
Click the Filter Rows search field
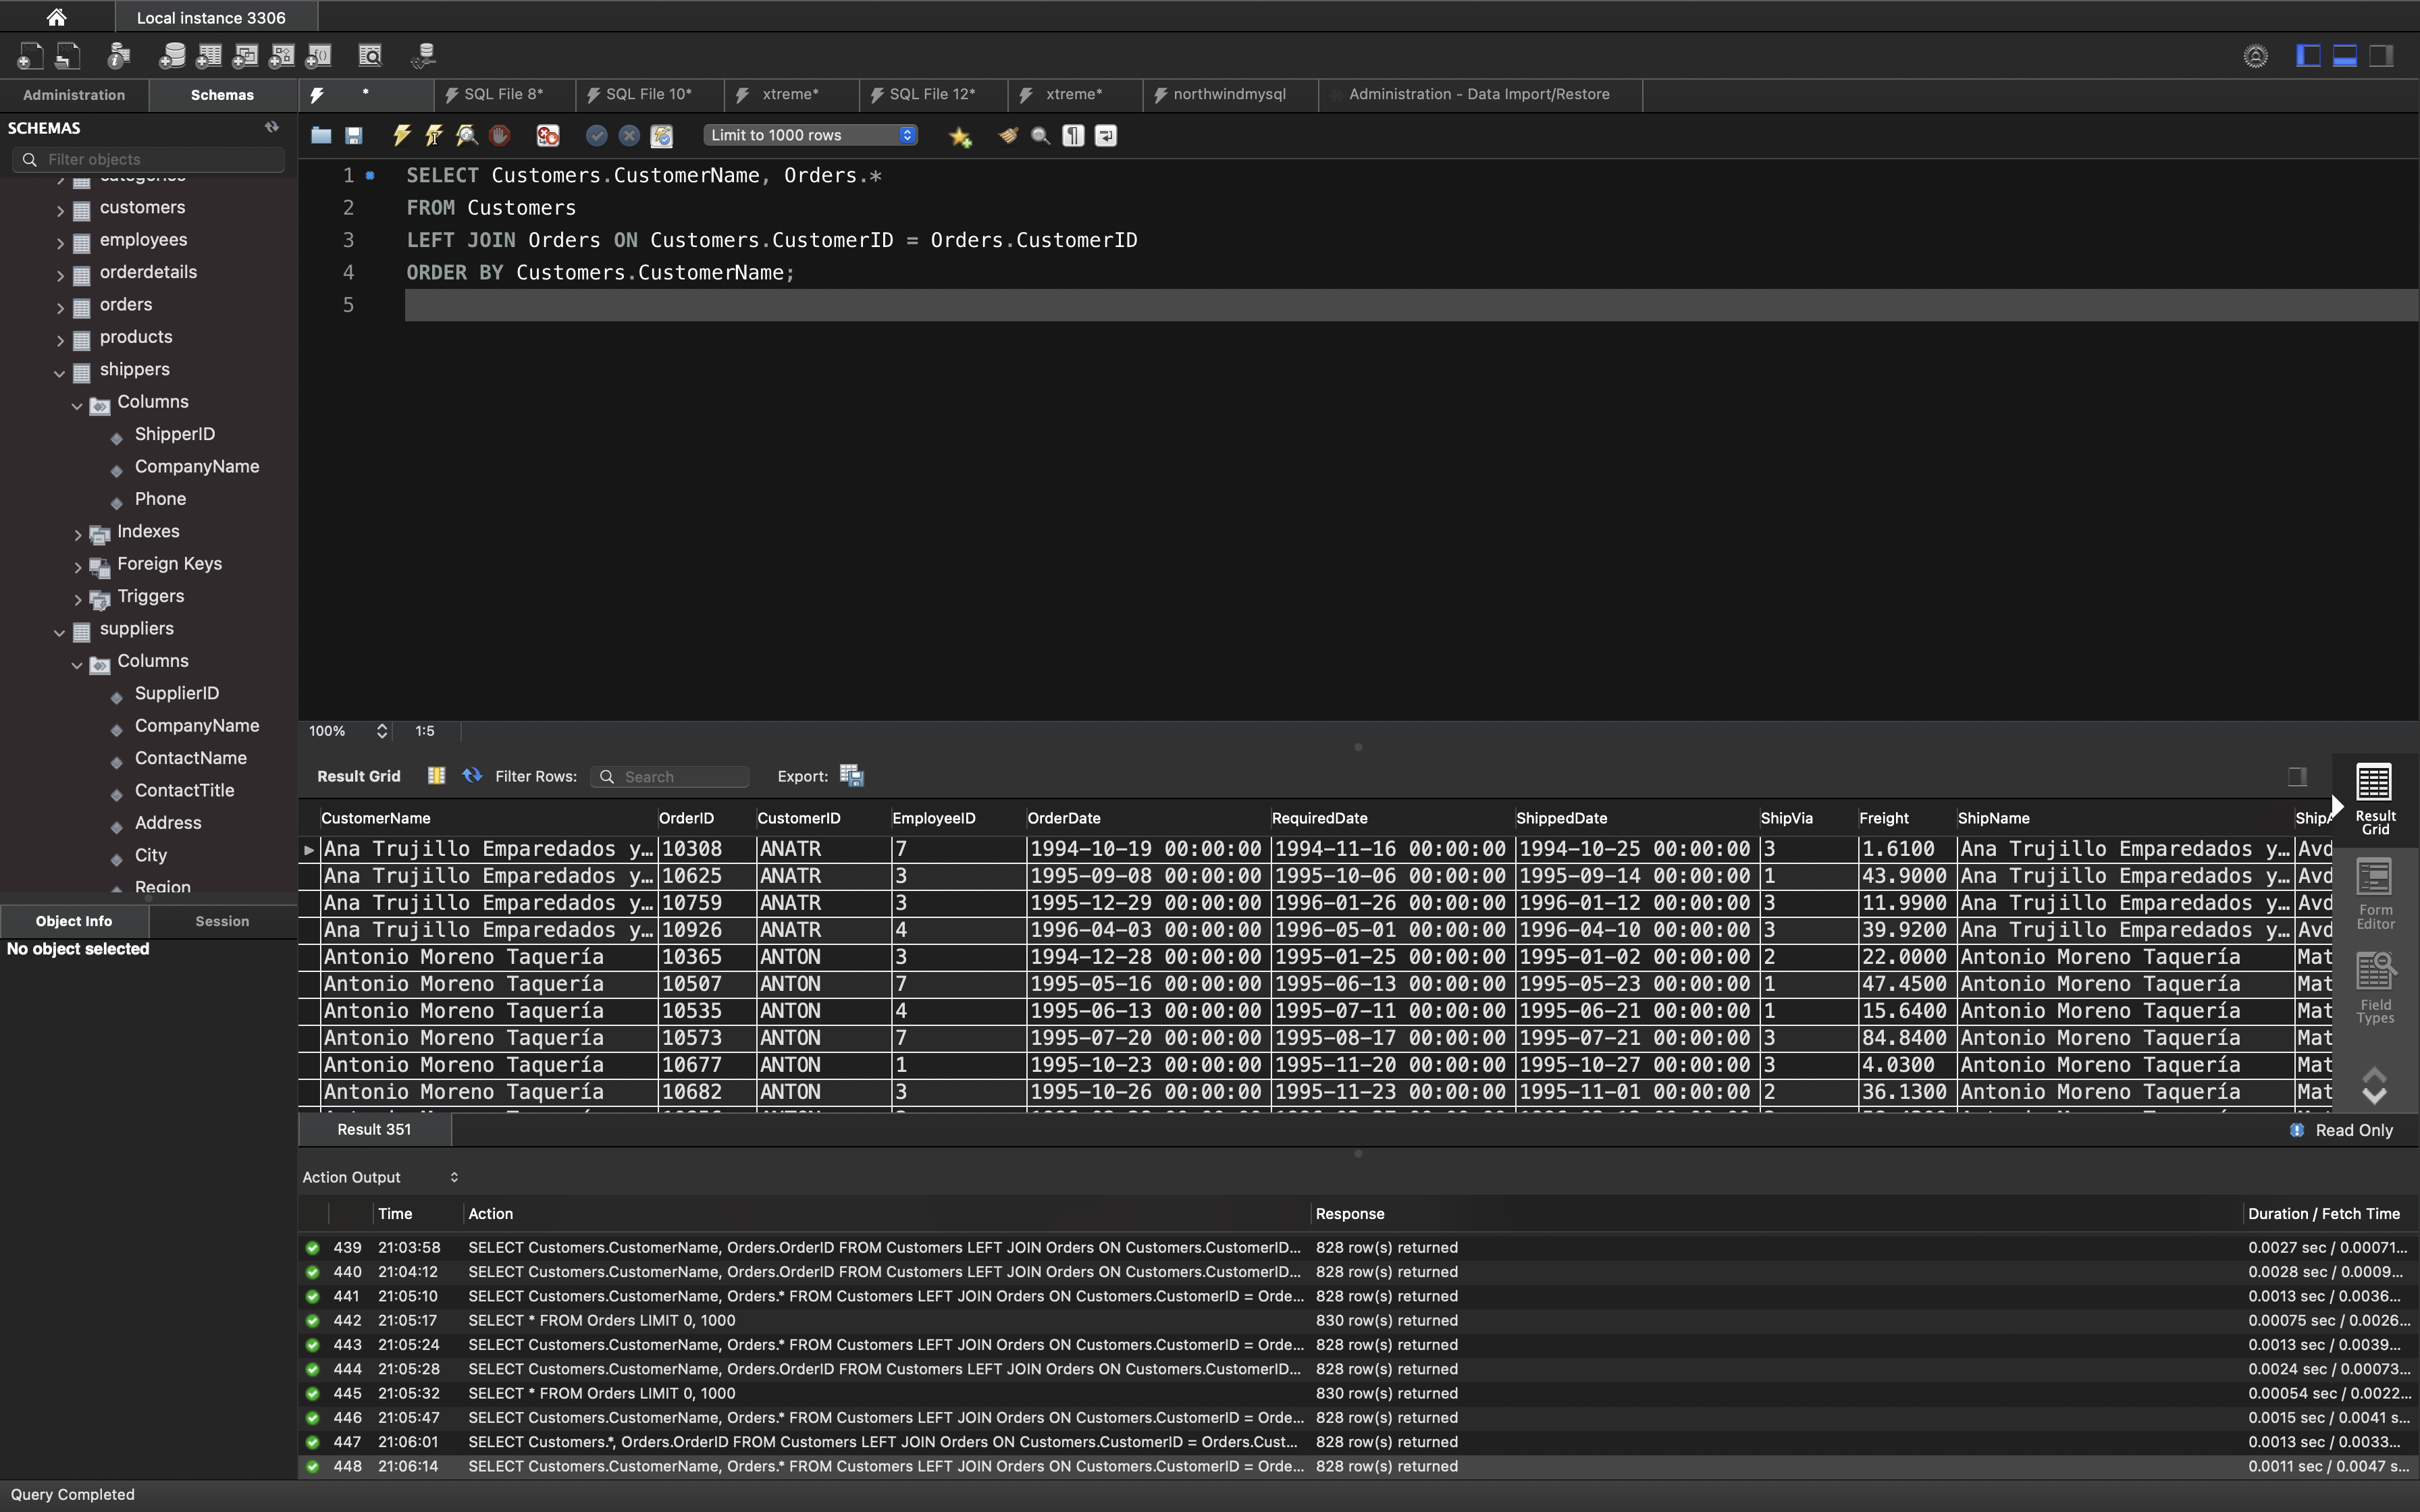point(680,777)
